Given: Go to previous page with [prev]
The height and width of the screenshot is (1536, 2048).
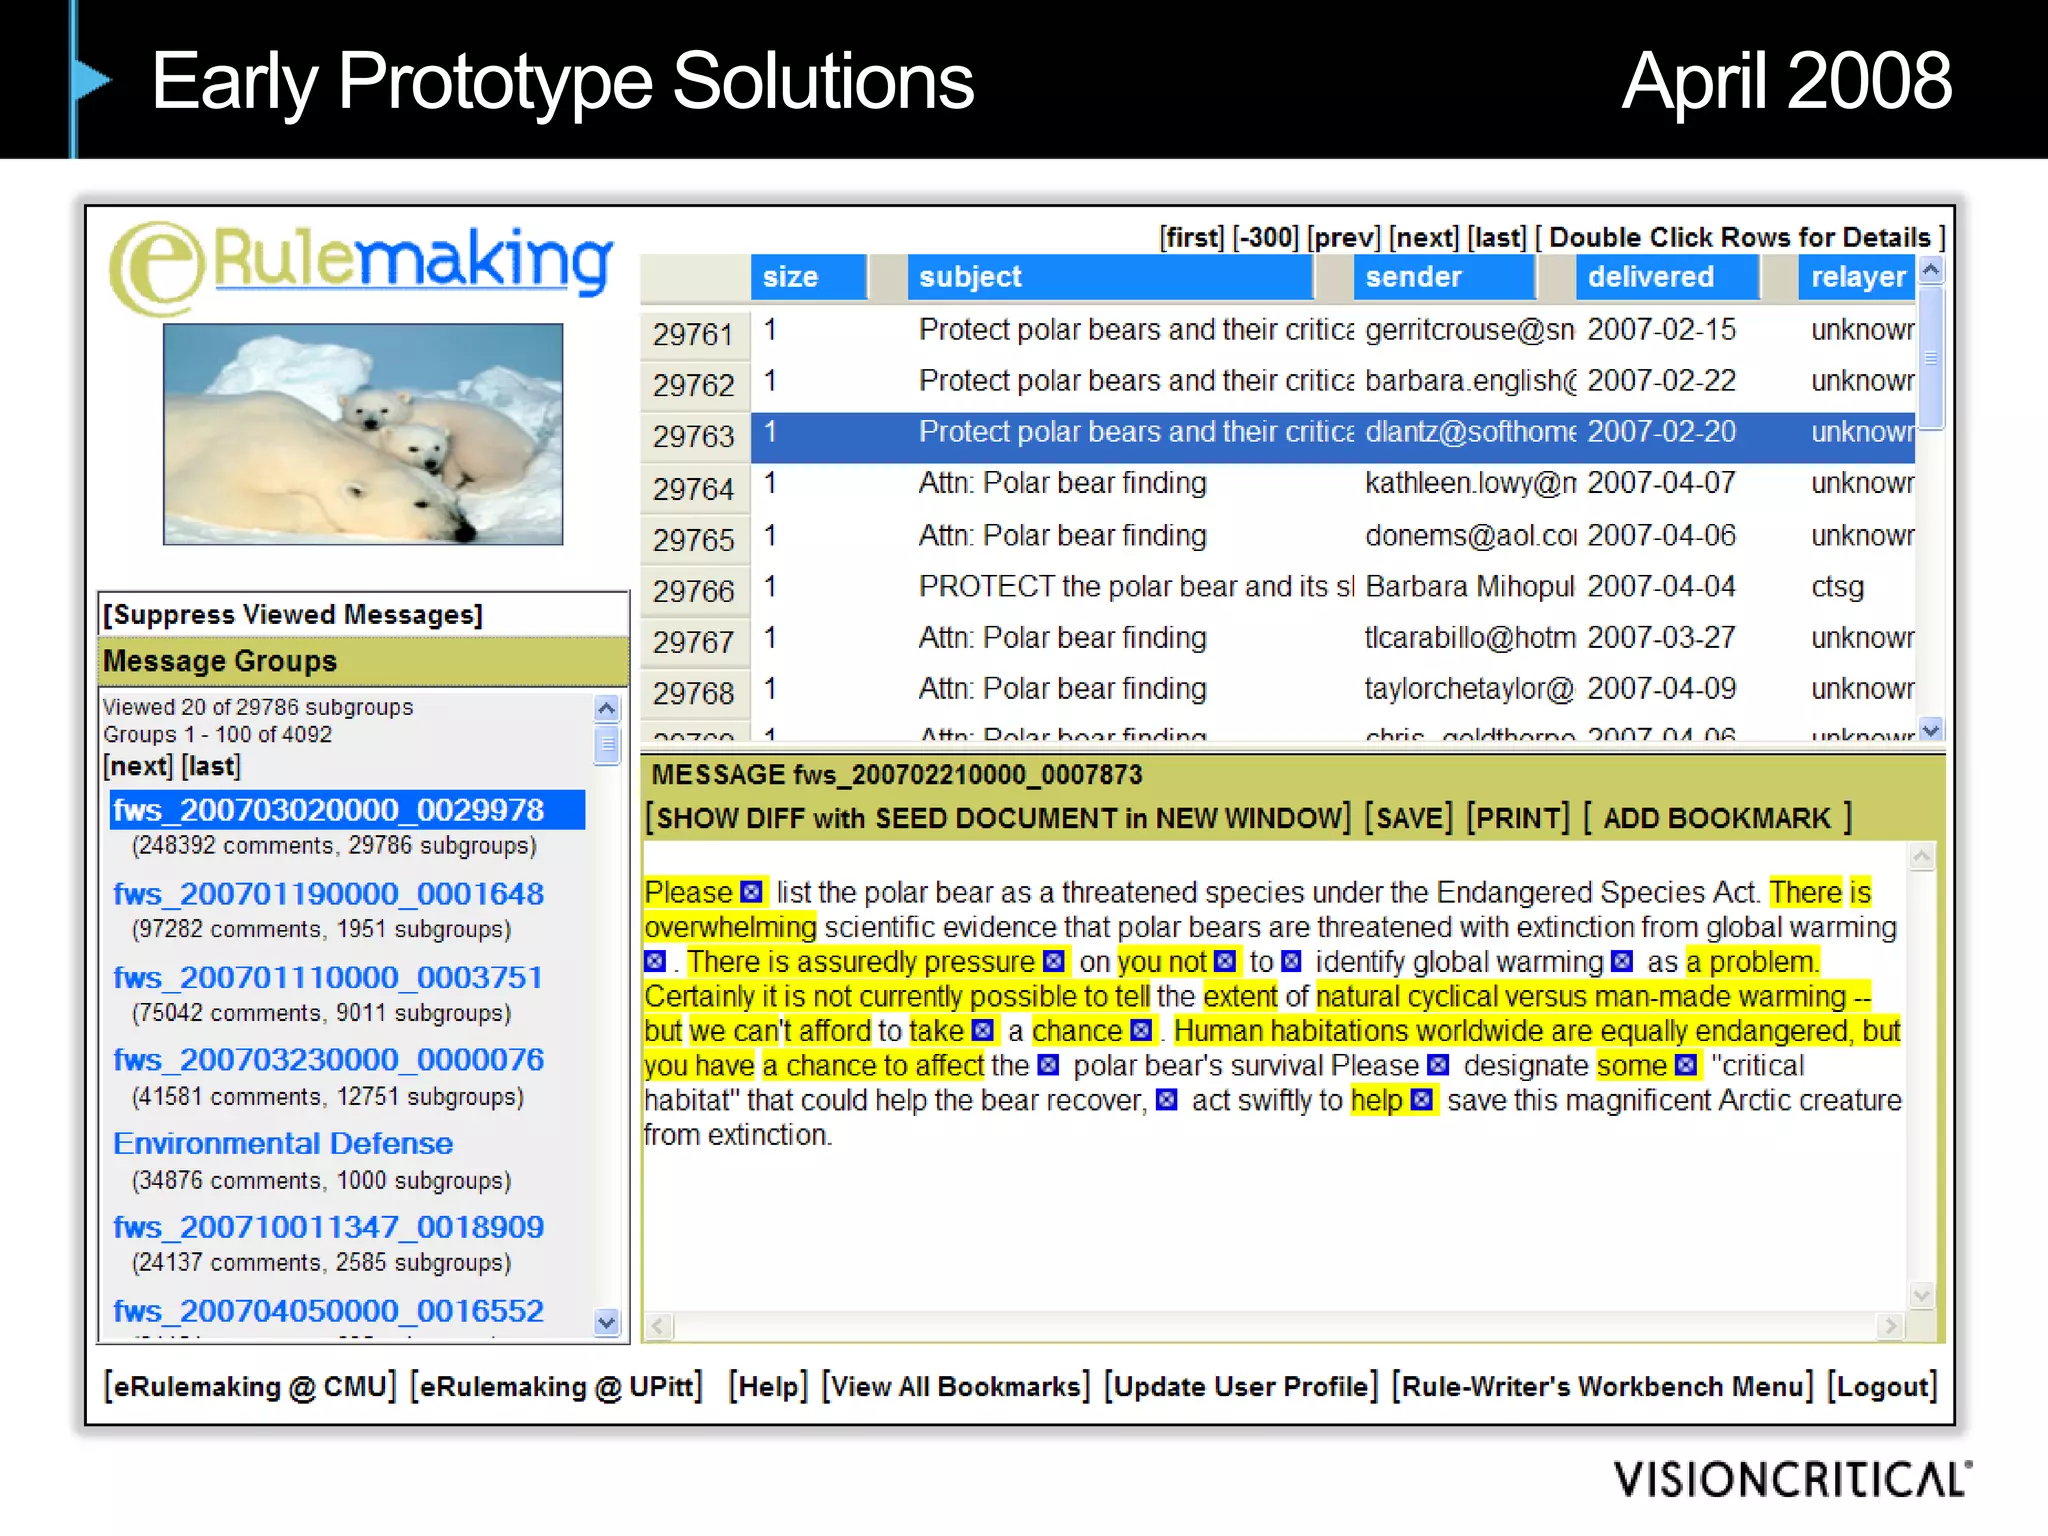Looking at the screenshot, I should (x=1344, y=238).
